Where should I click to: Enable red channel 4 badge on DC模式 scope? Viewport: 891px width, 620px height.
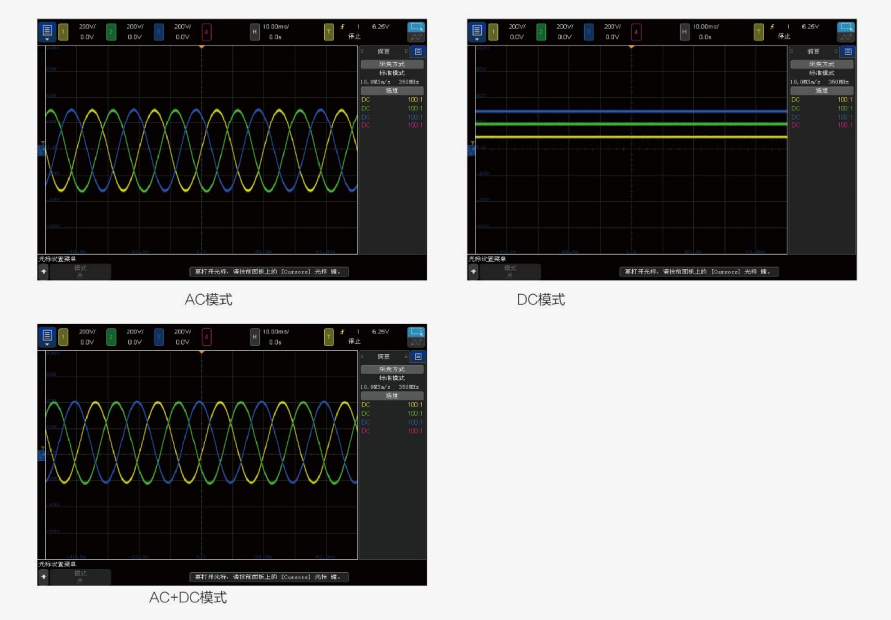(x=636, y=32)
